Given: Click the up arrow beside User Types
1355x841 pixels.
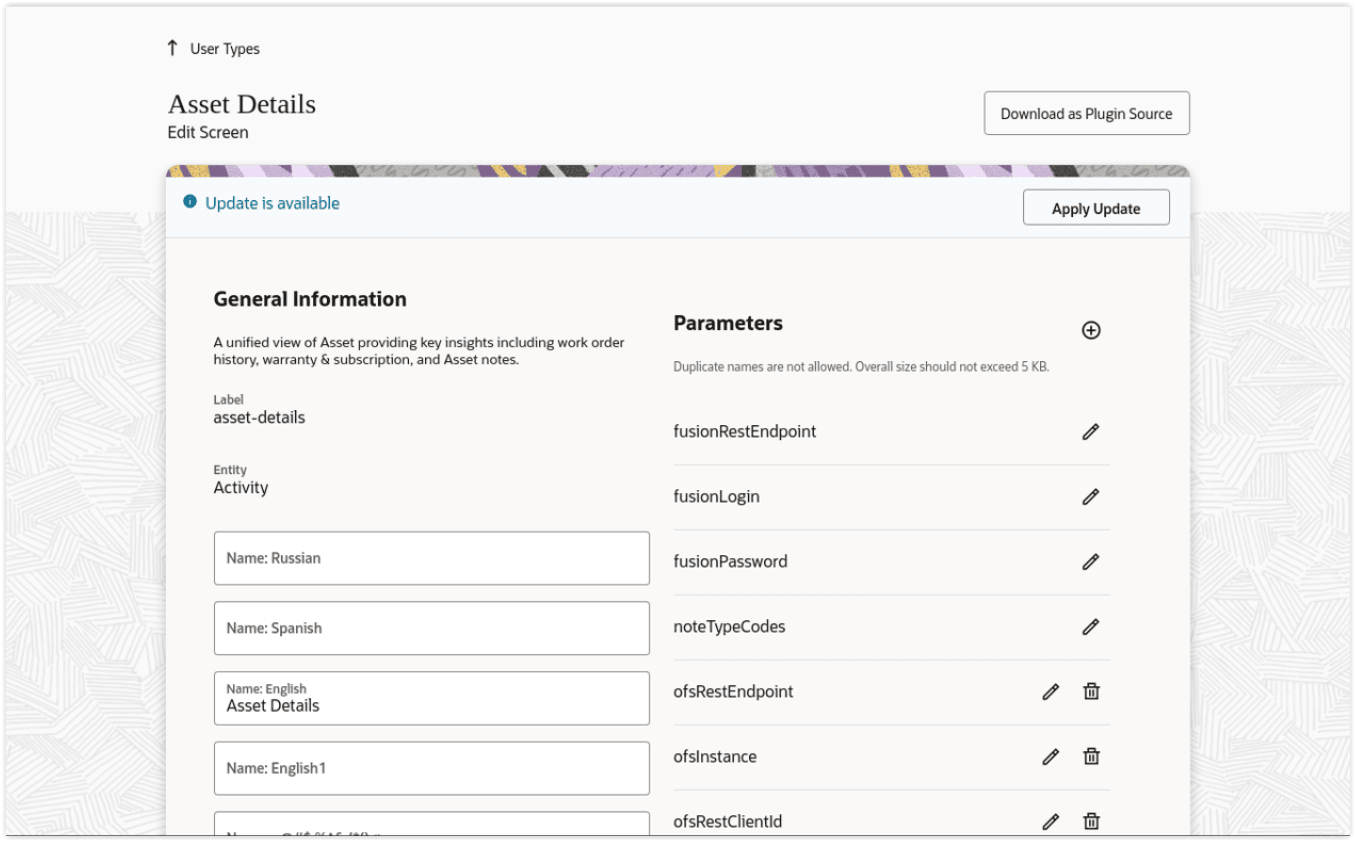Looking at the screenshot, I should coord(172,48).
